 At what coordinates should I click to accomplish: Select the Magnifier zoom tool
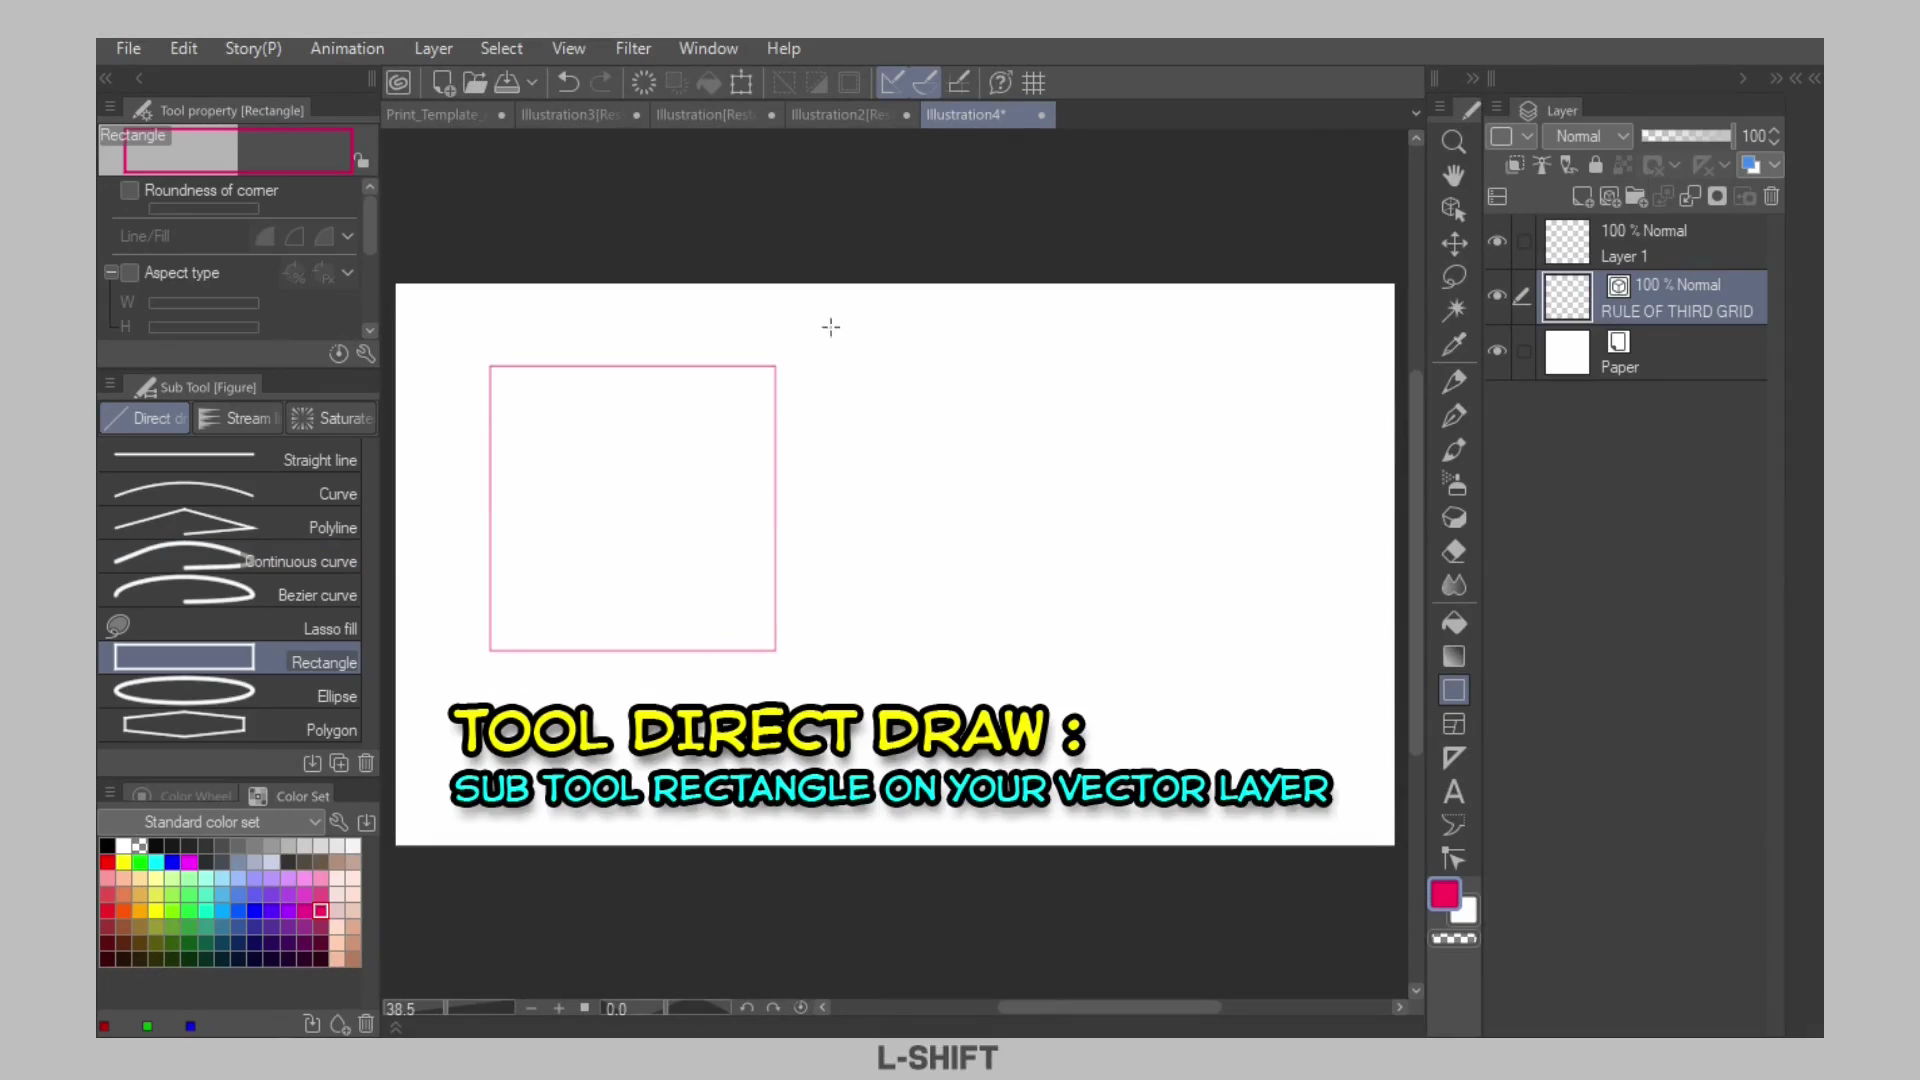tap(1453, 141)
